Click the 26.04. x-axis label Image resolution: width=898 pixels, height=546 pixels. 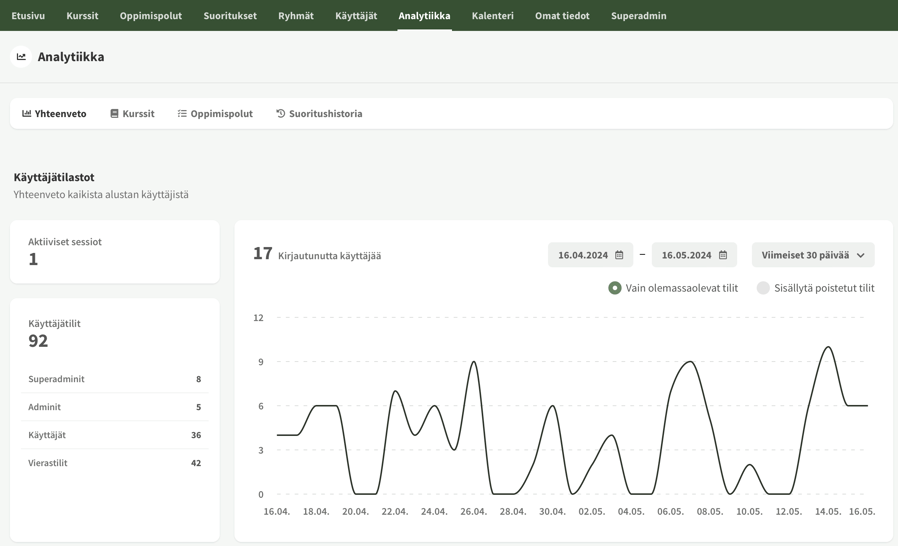pyautogui.click(x=474, y=512)
